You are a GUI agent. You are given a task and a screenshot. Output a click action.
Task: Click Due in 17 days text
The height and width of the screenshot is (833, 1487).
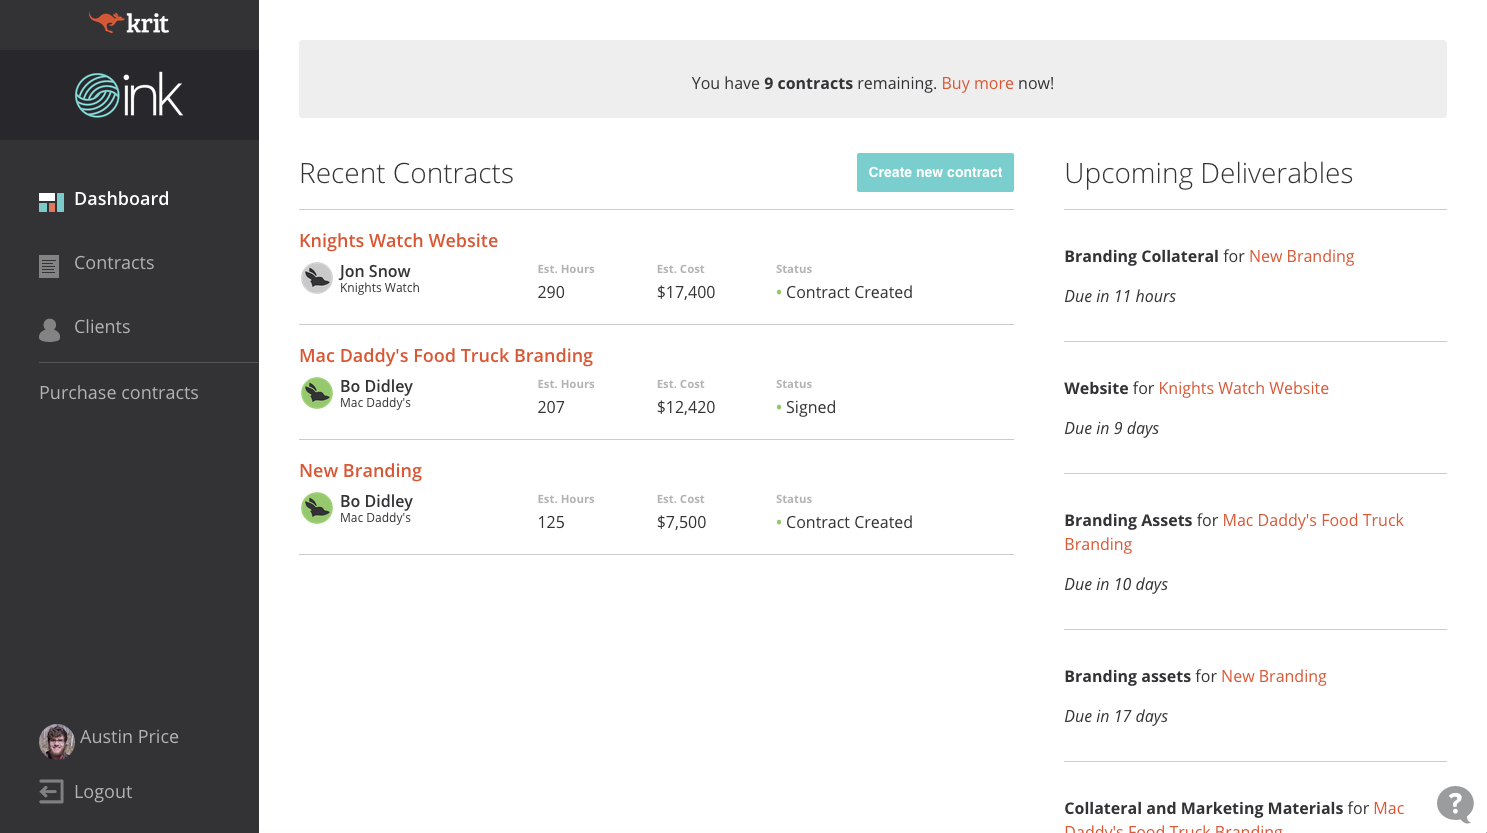point(1116,716)
